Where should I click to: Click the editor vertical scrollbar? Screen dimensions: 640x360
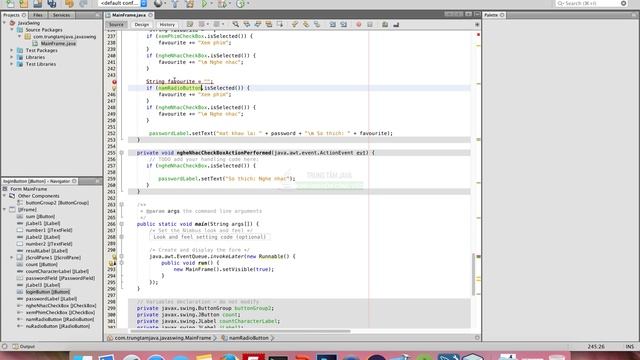[x=473, y=274]
